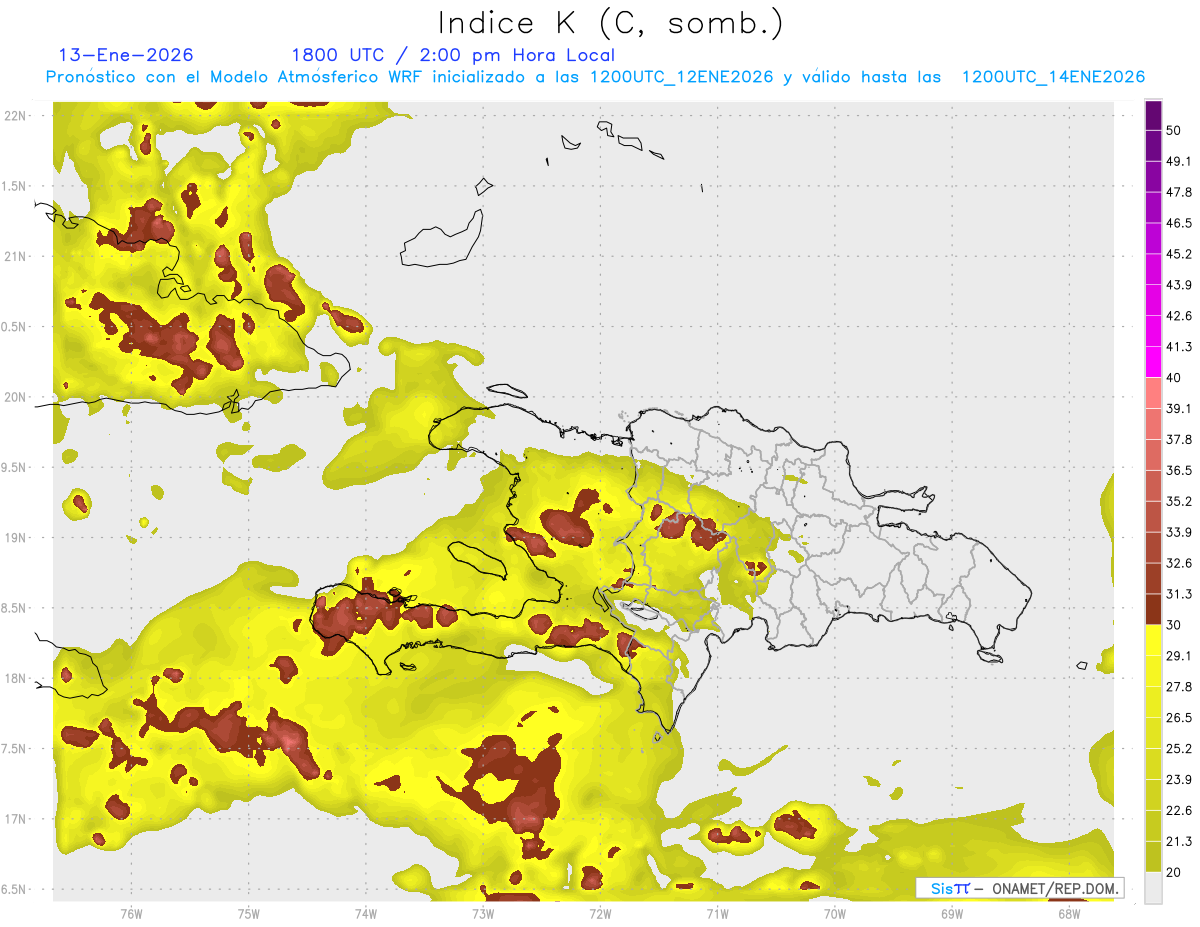Click the colorbar value "41.3"
This screenshot has height=927, width=1200.
[x=1179, y=347]
